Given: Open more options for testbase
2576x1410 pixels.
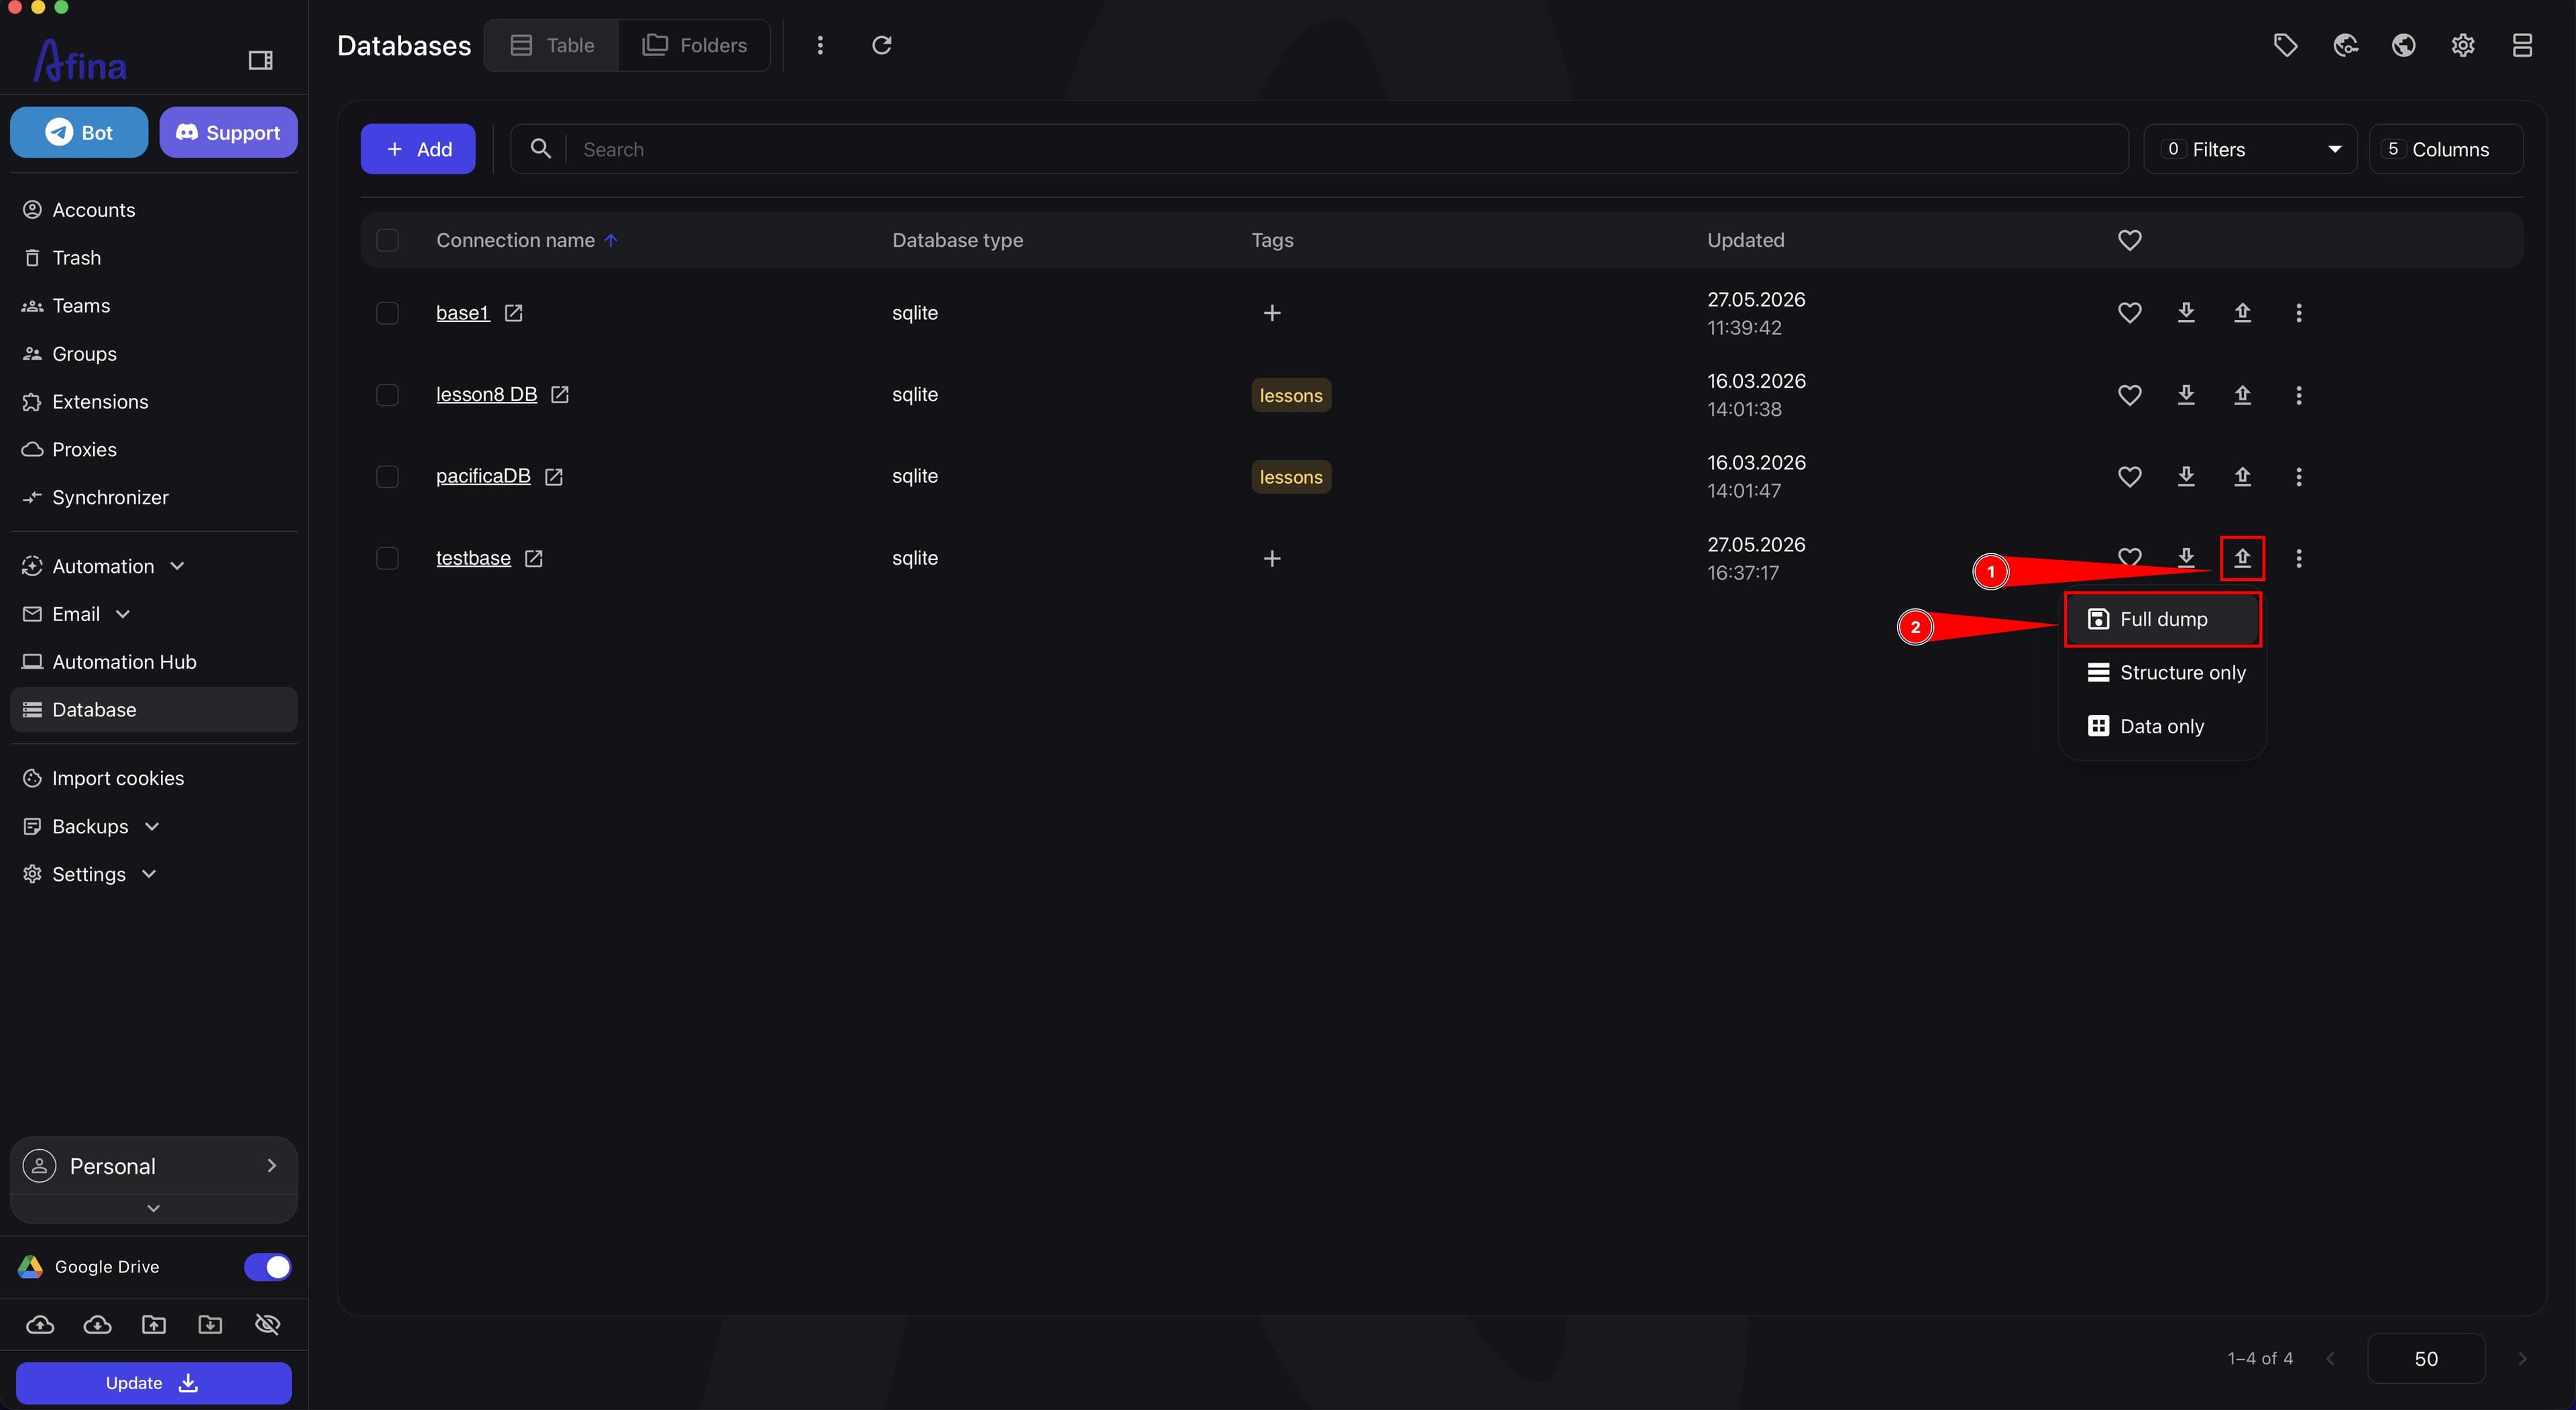Looking at the screenshot, I should point(2299,558).
